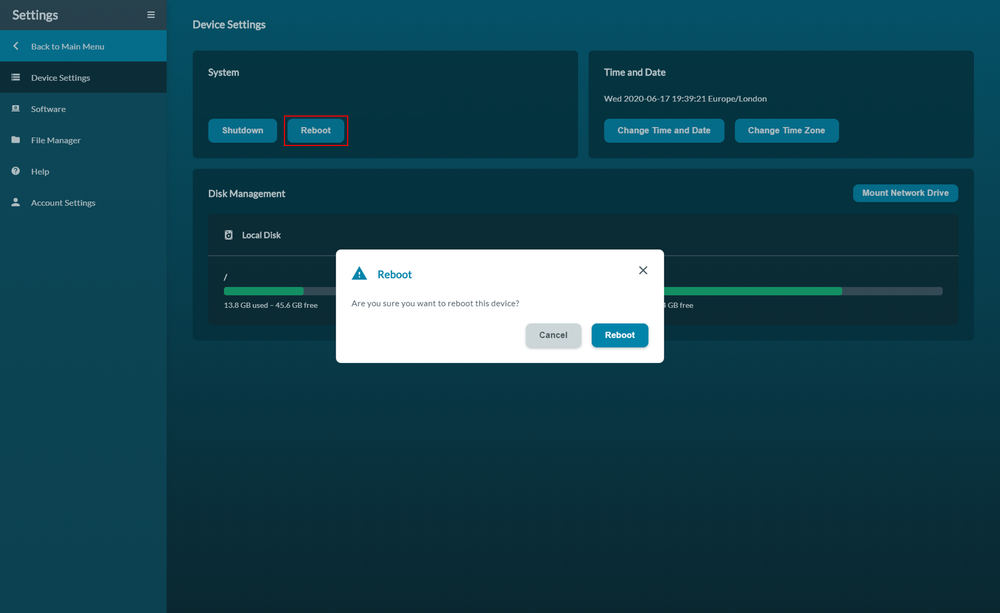Viewport: 1000px width, 613px height.
Task: Go to Back to Main Menu
Action: point(84,46)
